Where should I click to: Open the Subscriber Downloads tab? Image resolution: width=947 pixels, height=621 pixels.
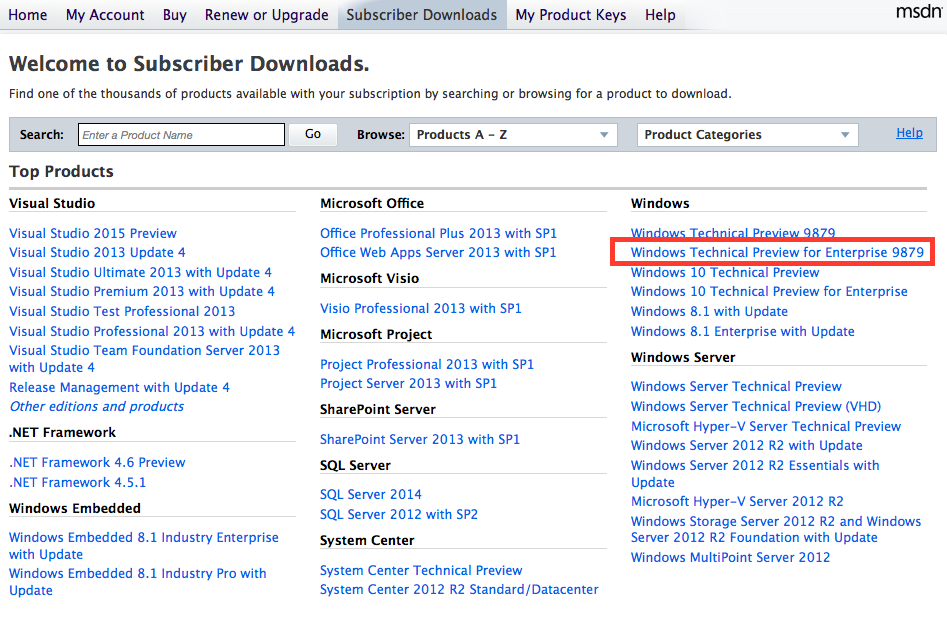click(422, 15)
